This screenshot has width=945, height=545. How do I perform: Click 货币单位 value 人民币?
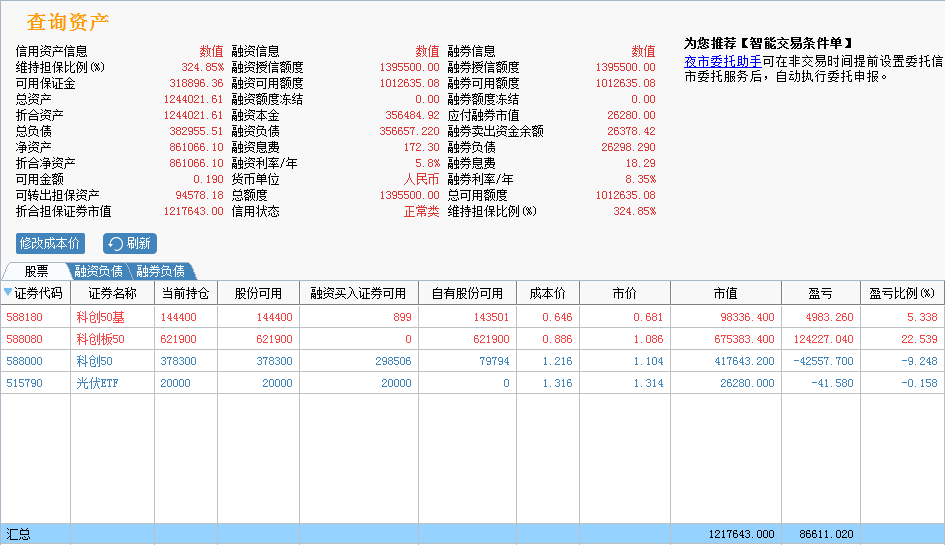pyautogui.click(x=421, y=180)
